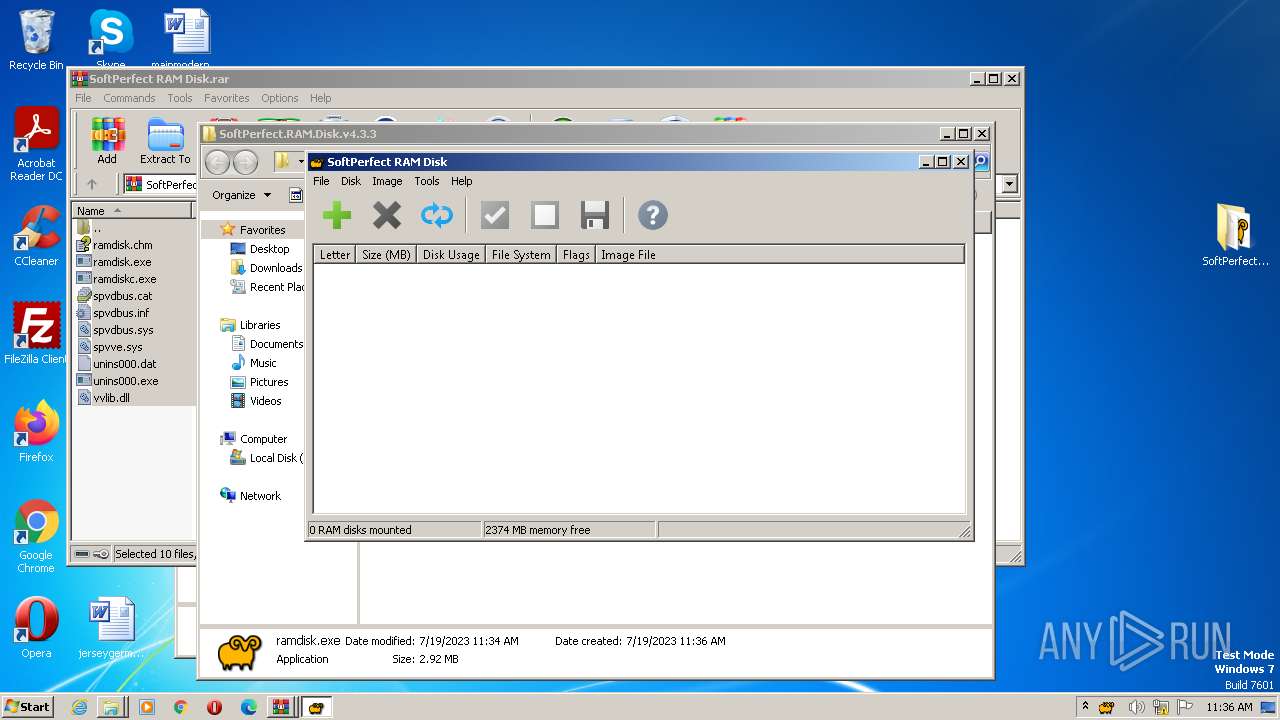Viewport: 1280px width, 720px height.
Task: Click the blue question mark Help icon
Action: (652, 215)
